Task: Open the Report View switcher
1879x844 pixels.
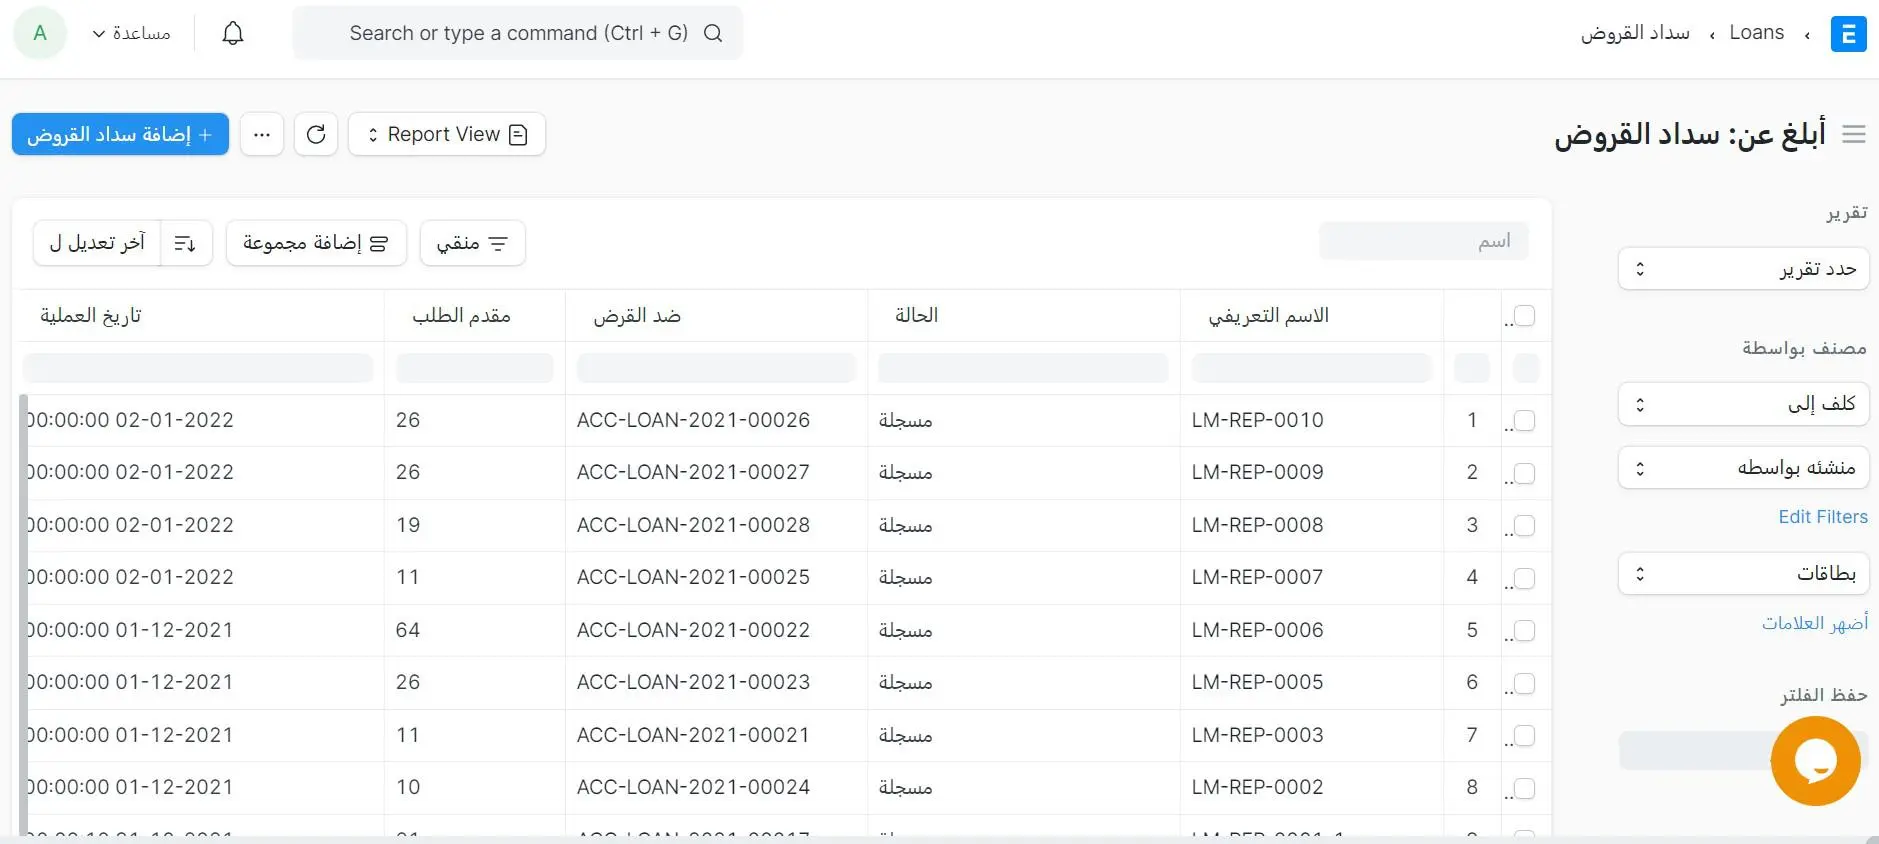Action: [x=446, y=134]
